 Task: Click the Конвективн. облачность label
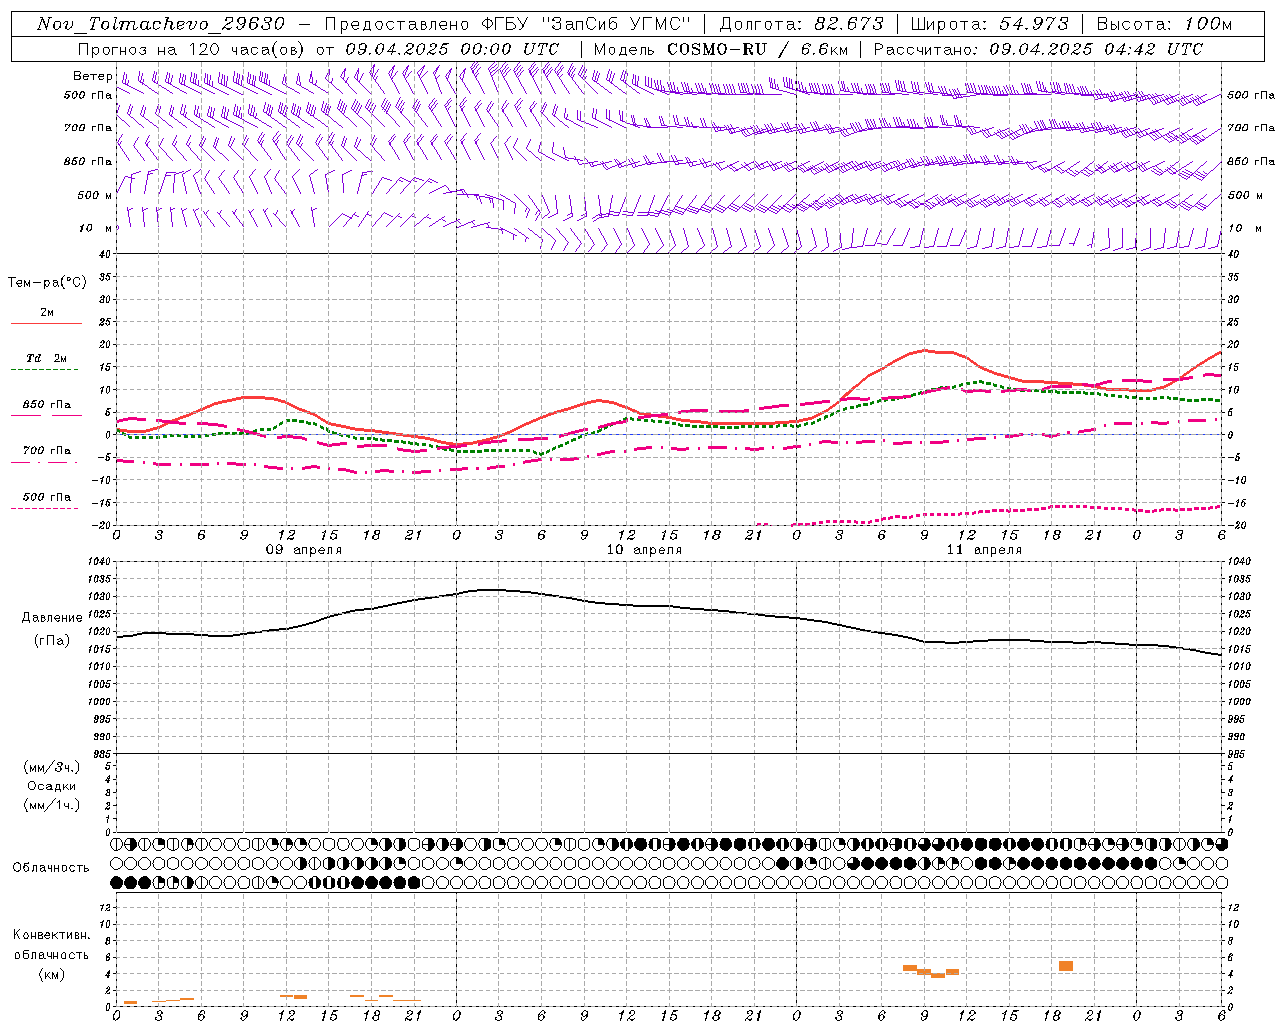tap(51, 944)
